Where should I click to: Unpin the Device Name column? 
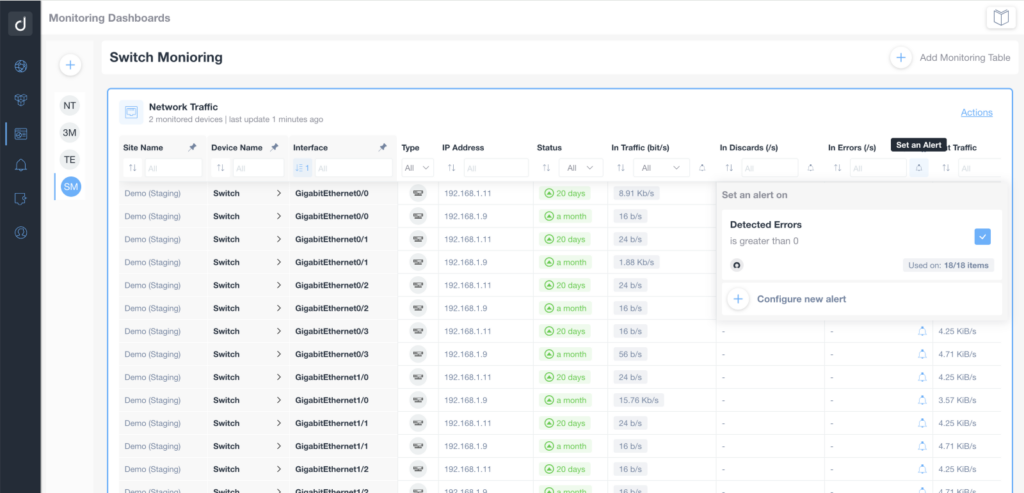click(274, 148)
